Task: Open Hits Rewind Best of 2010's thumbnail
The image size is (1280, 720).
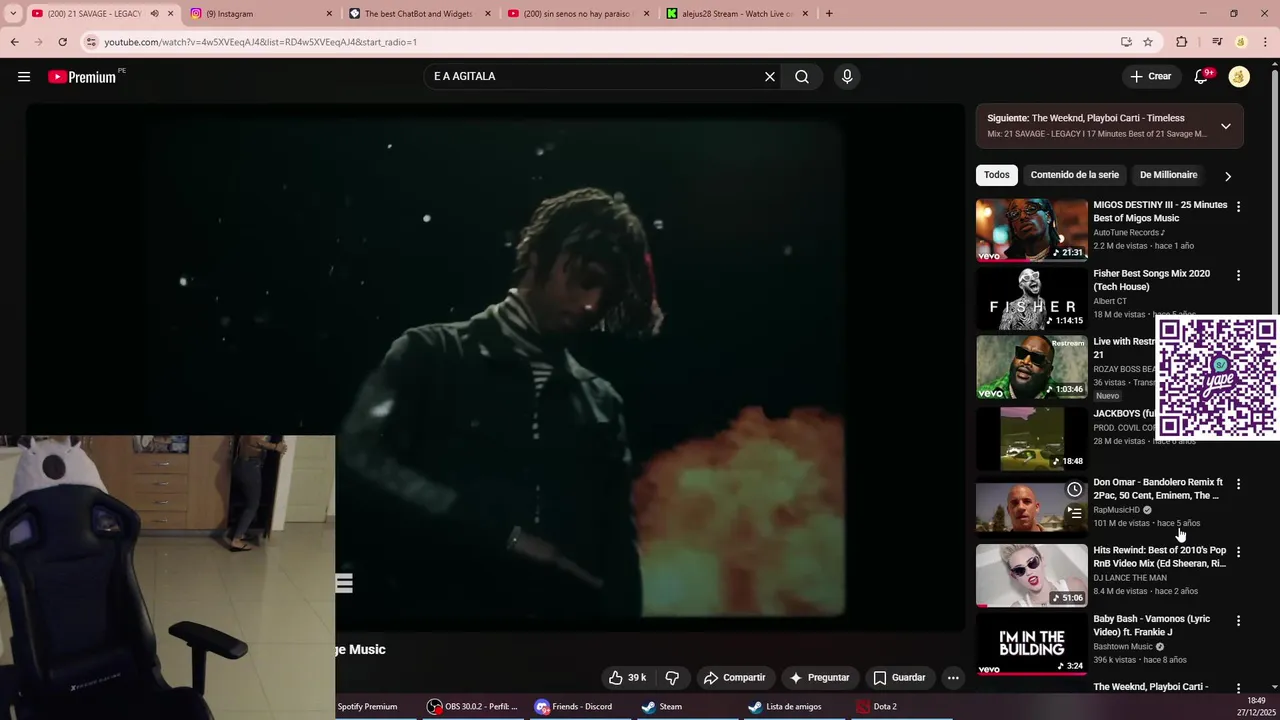Action: (1031, 575)
